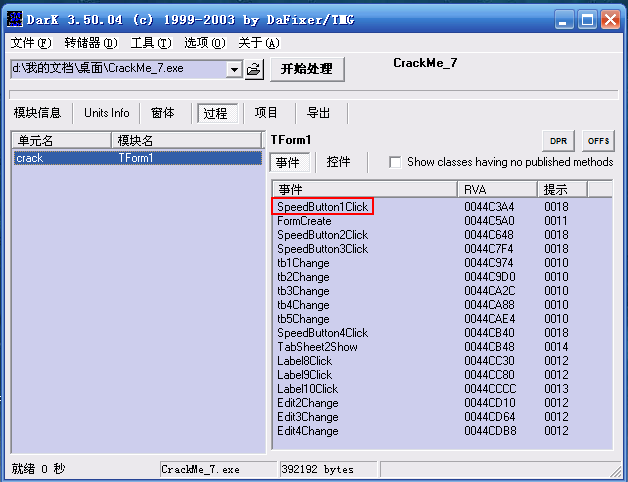Click the open file folder icon
Screen dimensions: 628x482
254,69
